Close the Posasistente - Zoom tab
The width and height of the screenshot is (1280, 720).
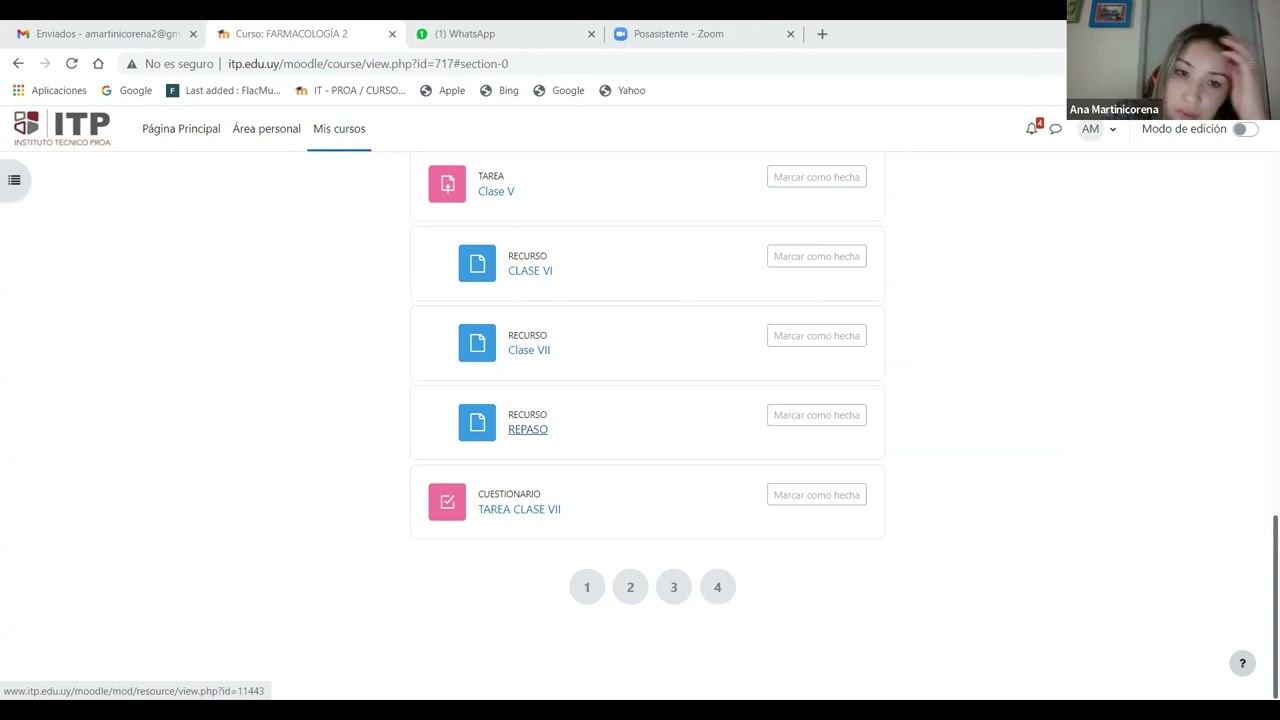[790, 34]
